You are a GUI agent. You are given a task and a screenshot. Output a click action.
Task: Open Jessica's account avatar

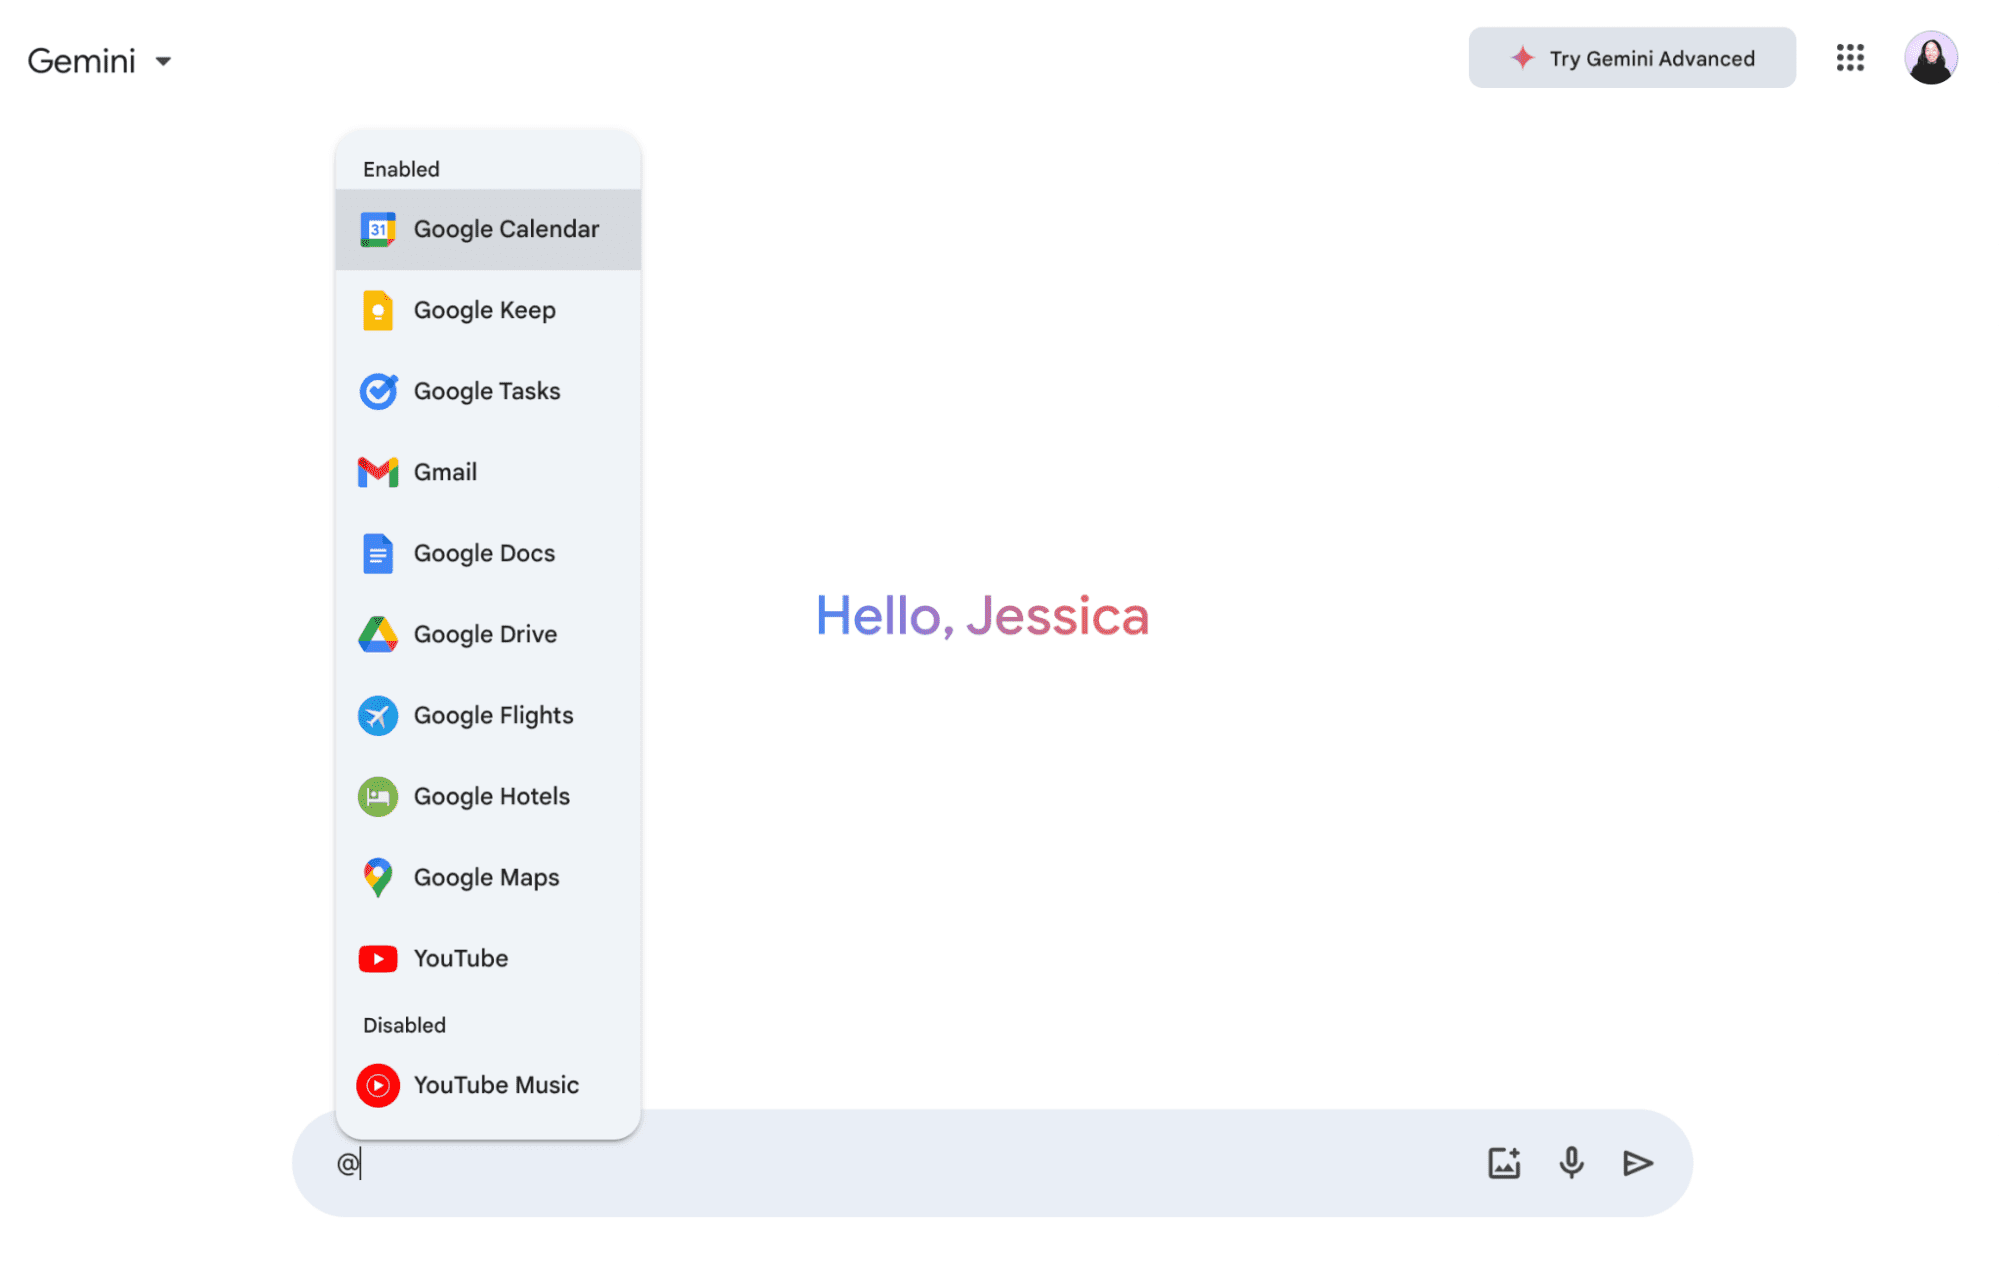click(1931, 58)
